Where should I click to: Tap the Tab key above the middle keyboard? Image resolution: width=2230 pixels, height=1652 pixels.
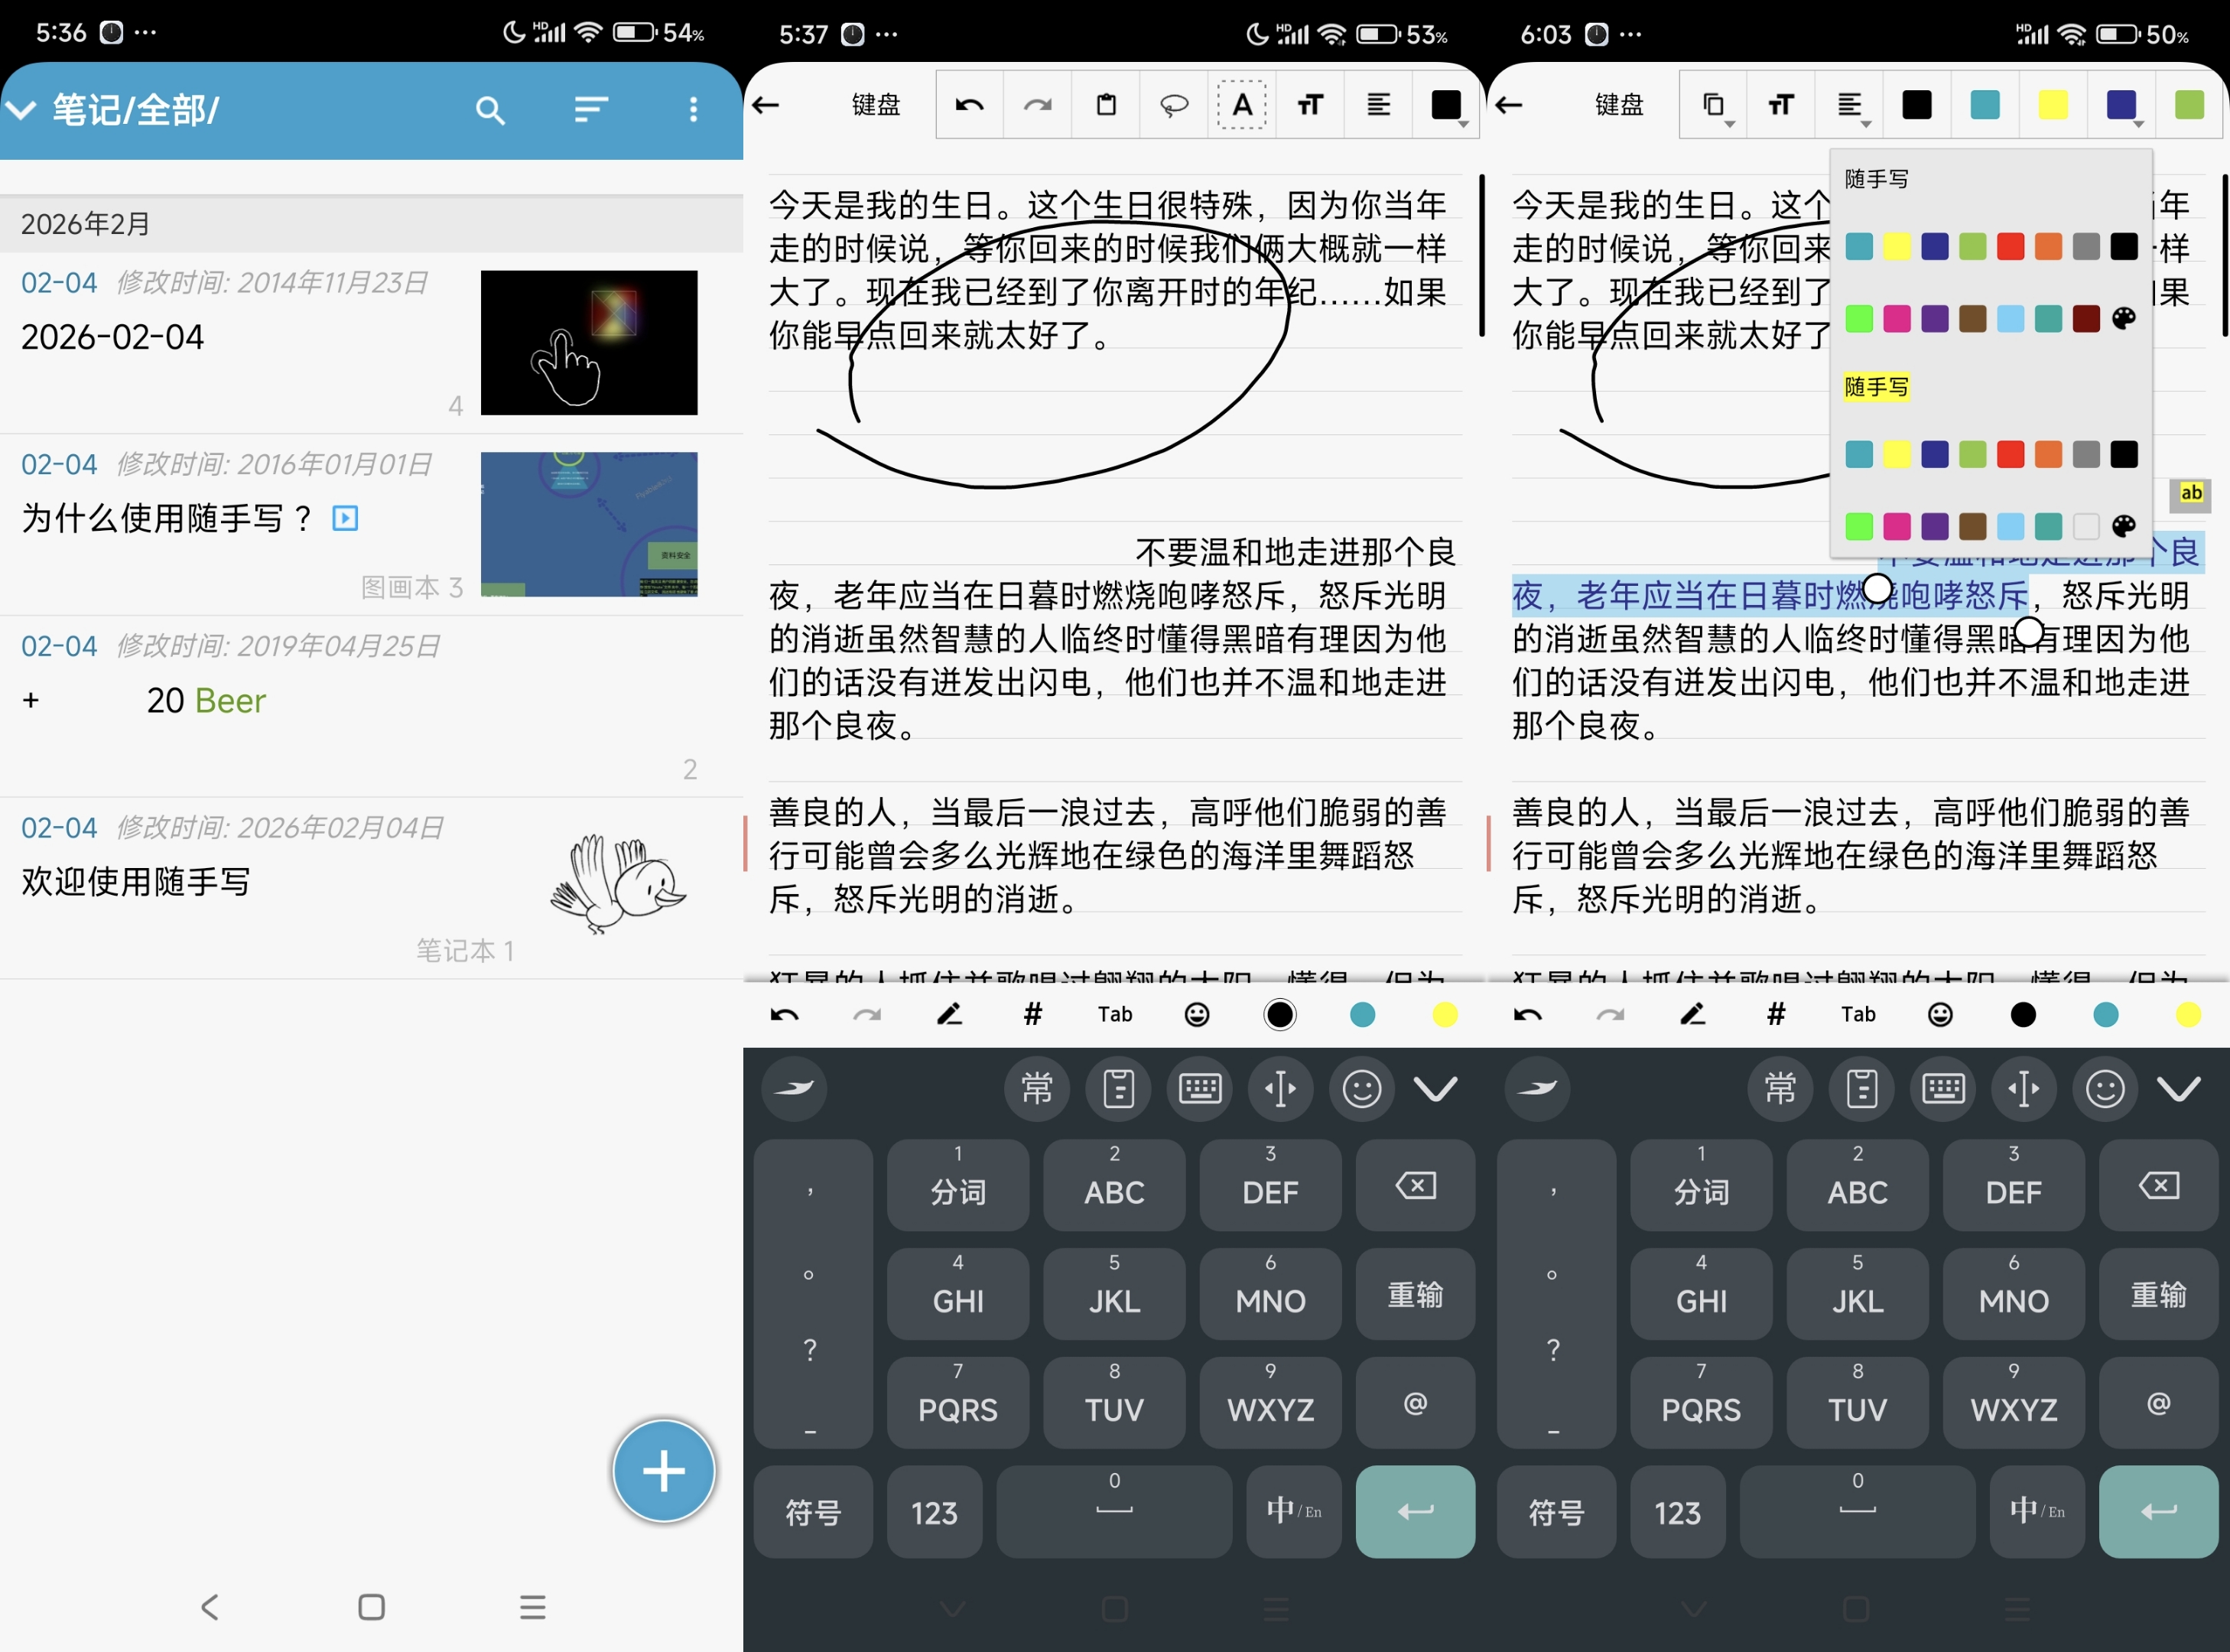click(x=1114, y=1014)
